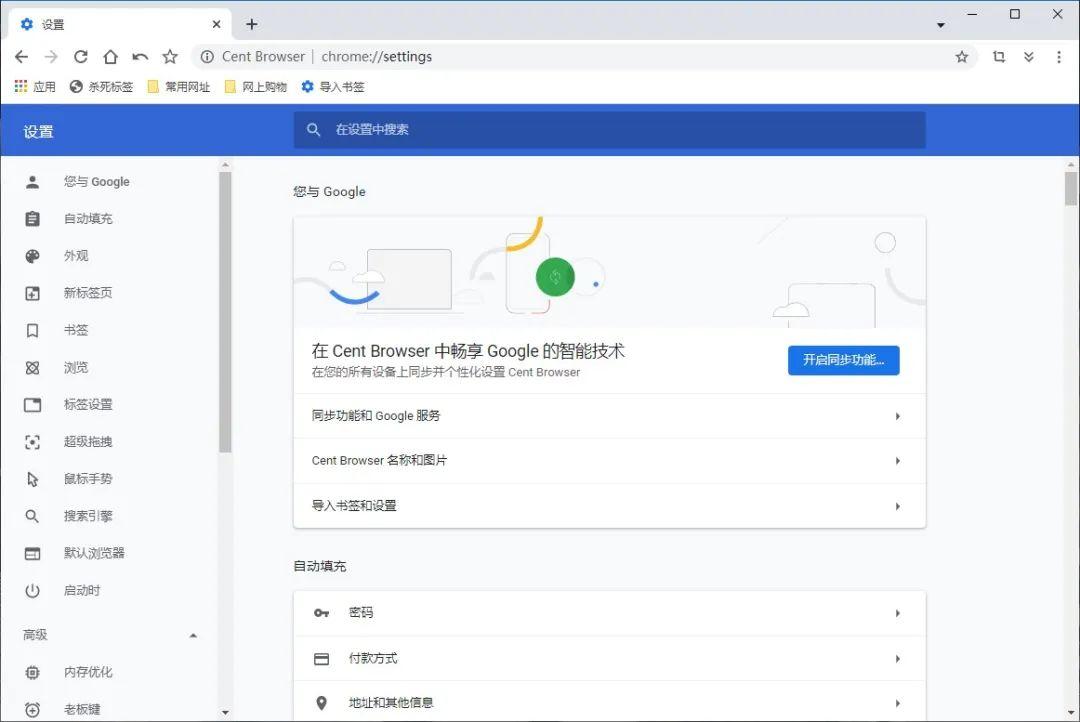
Task: Click the sidebar scrollbar thumb
Action: 225,312
